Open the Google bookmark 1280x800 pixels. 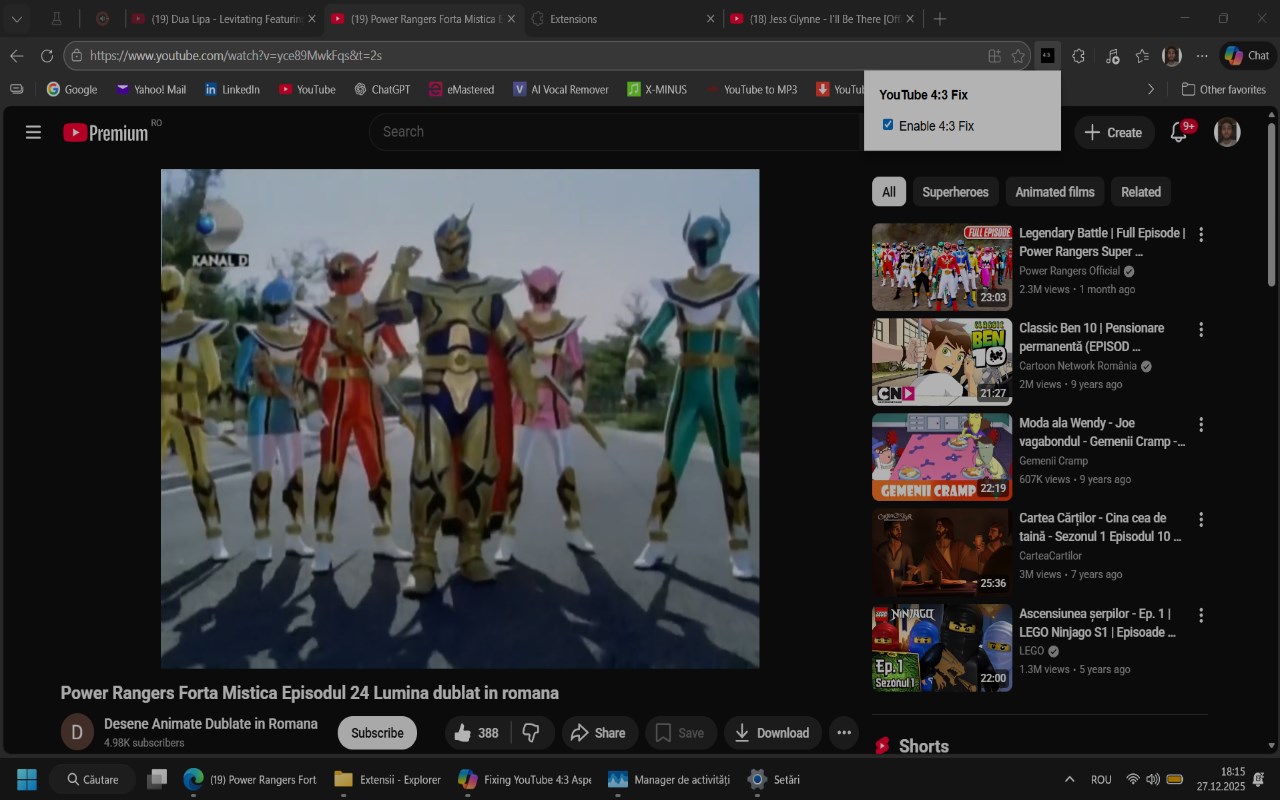[x=72, y=89]
